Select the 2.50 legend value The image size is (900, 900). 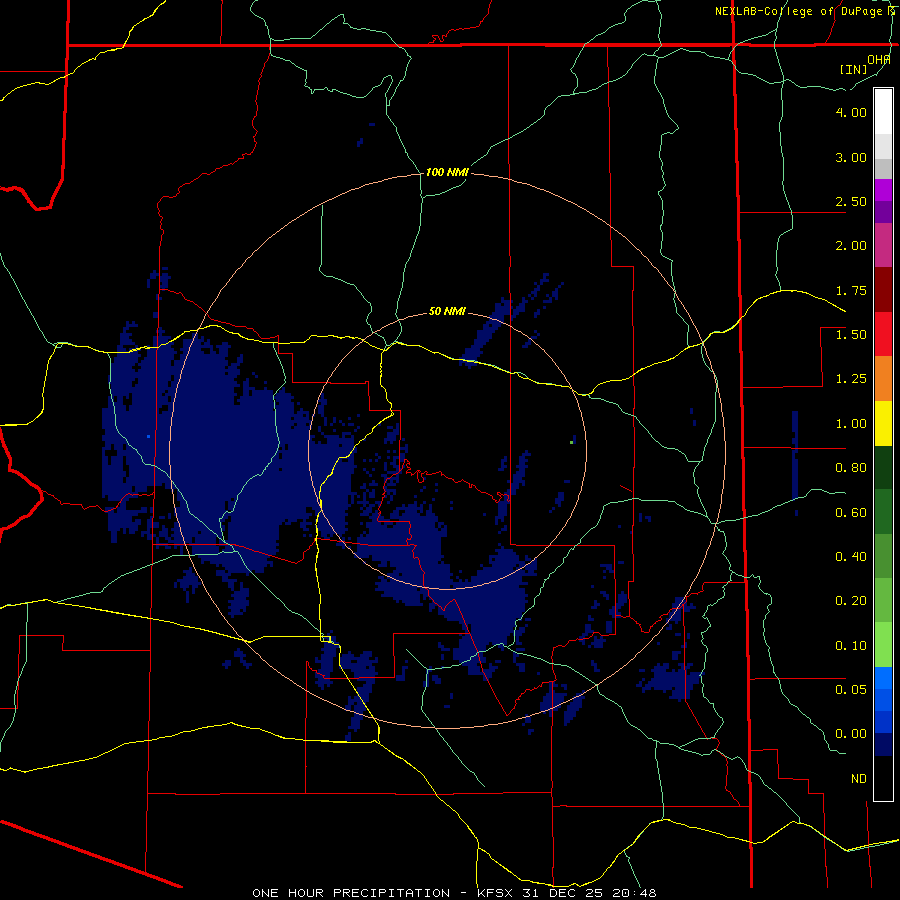(851, 201)
